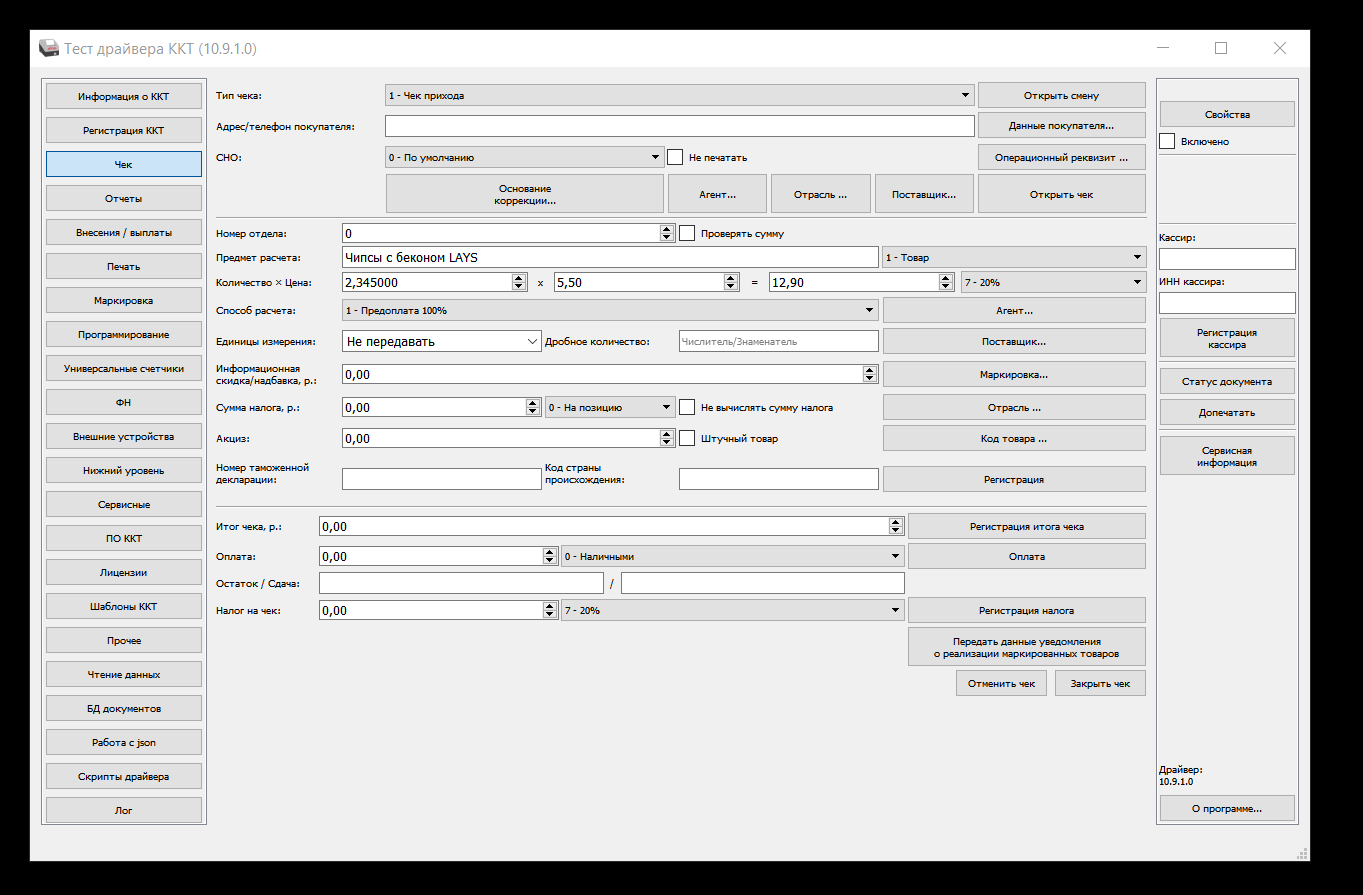Viewport: 1363px width, 895px height.
Task: Click the printer app icon in title bar
Action: [48, 48]
